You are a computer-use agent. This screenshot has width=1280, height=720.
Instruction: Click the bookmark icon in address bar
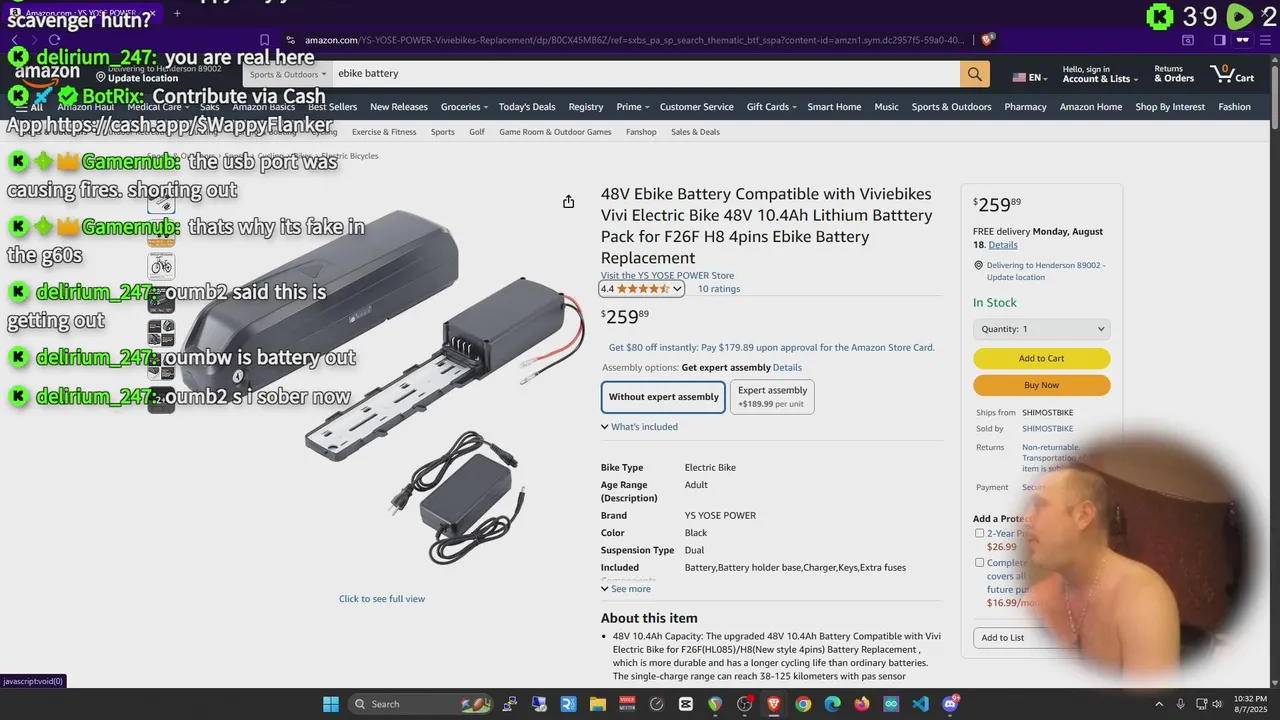coord(264,40)
